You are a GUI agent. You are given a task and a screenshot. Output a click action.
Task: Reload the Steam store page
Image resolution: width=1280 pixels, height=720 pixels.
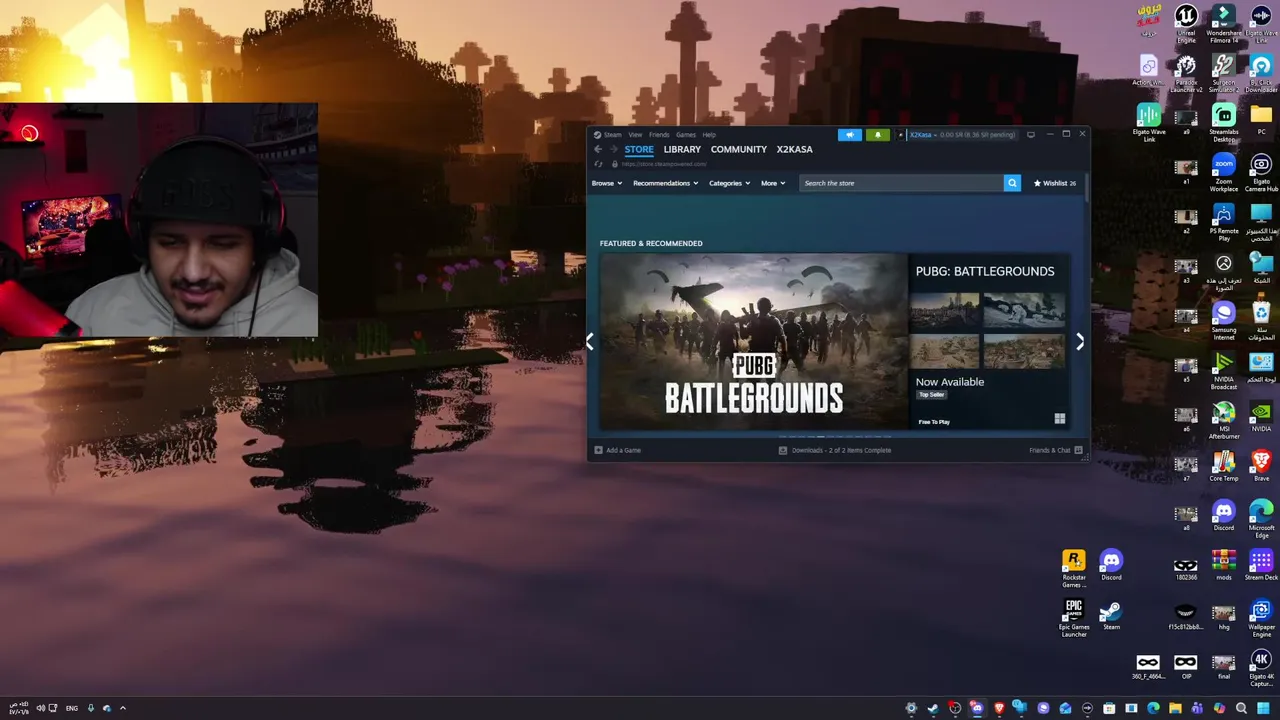(598, 164)
